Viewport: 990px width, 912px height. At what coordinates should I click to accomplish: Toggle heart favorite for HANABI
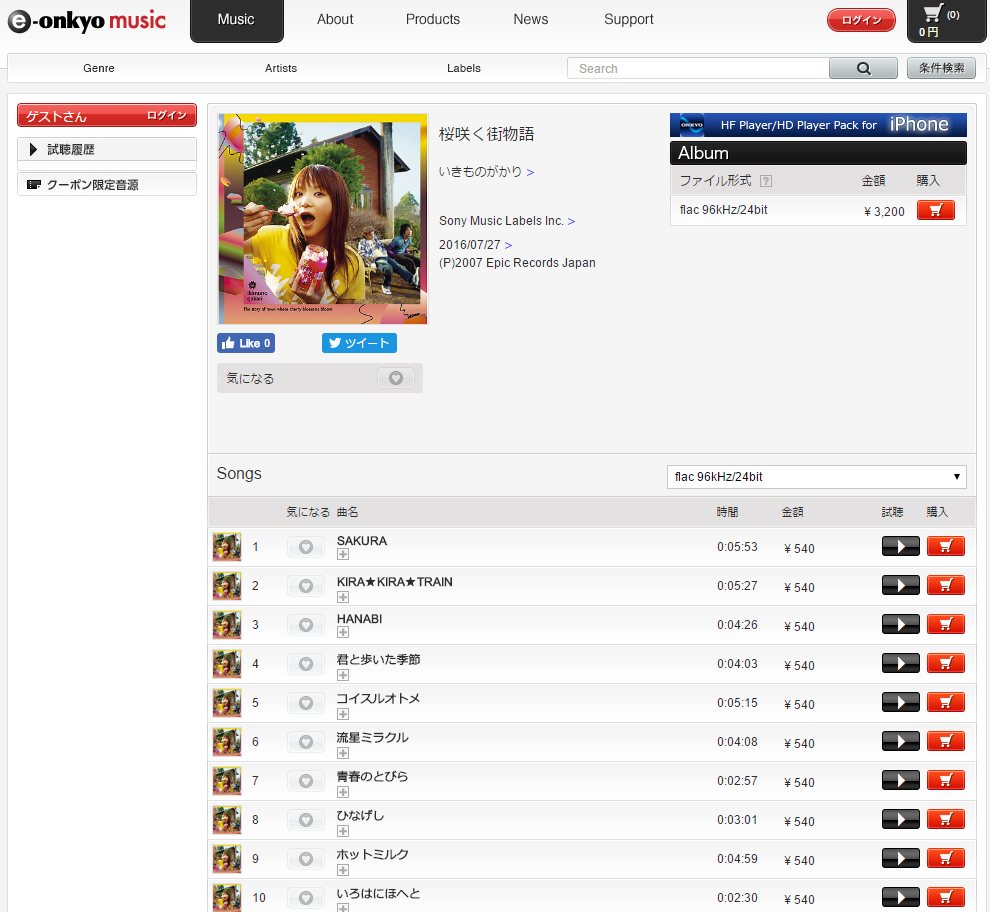(x=306, y=625)
